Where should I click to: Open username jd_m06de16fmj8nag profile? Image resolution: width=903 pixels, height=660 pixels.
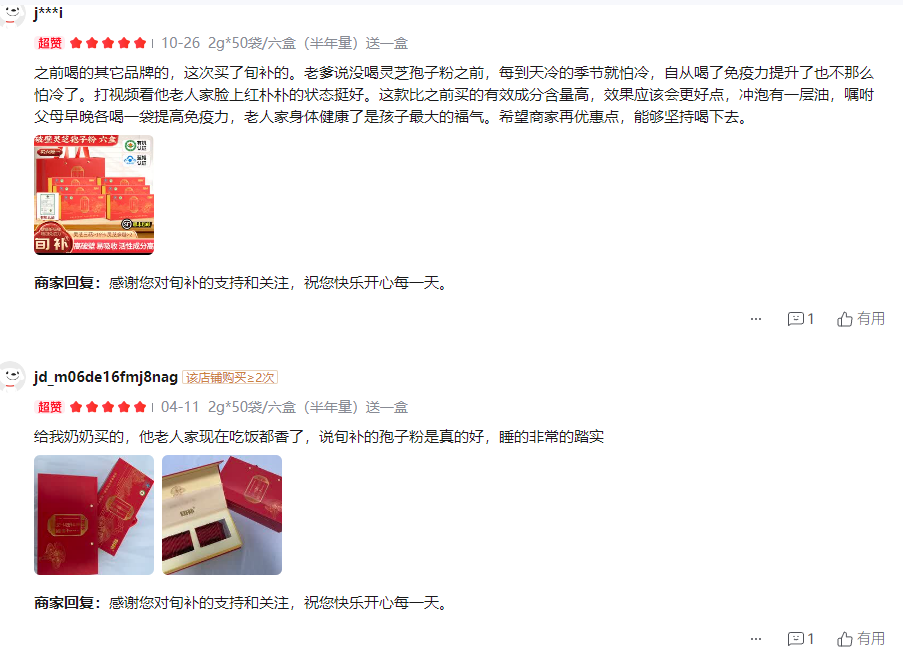click(x=105, y=377)
